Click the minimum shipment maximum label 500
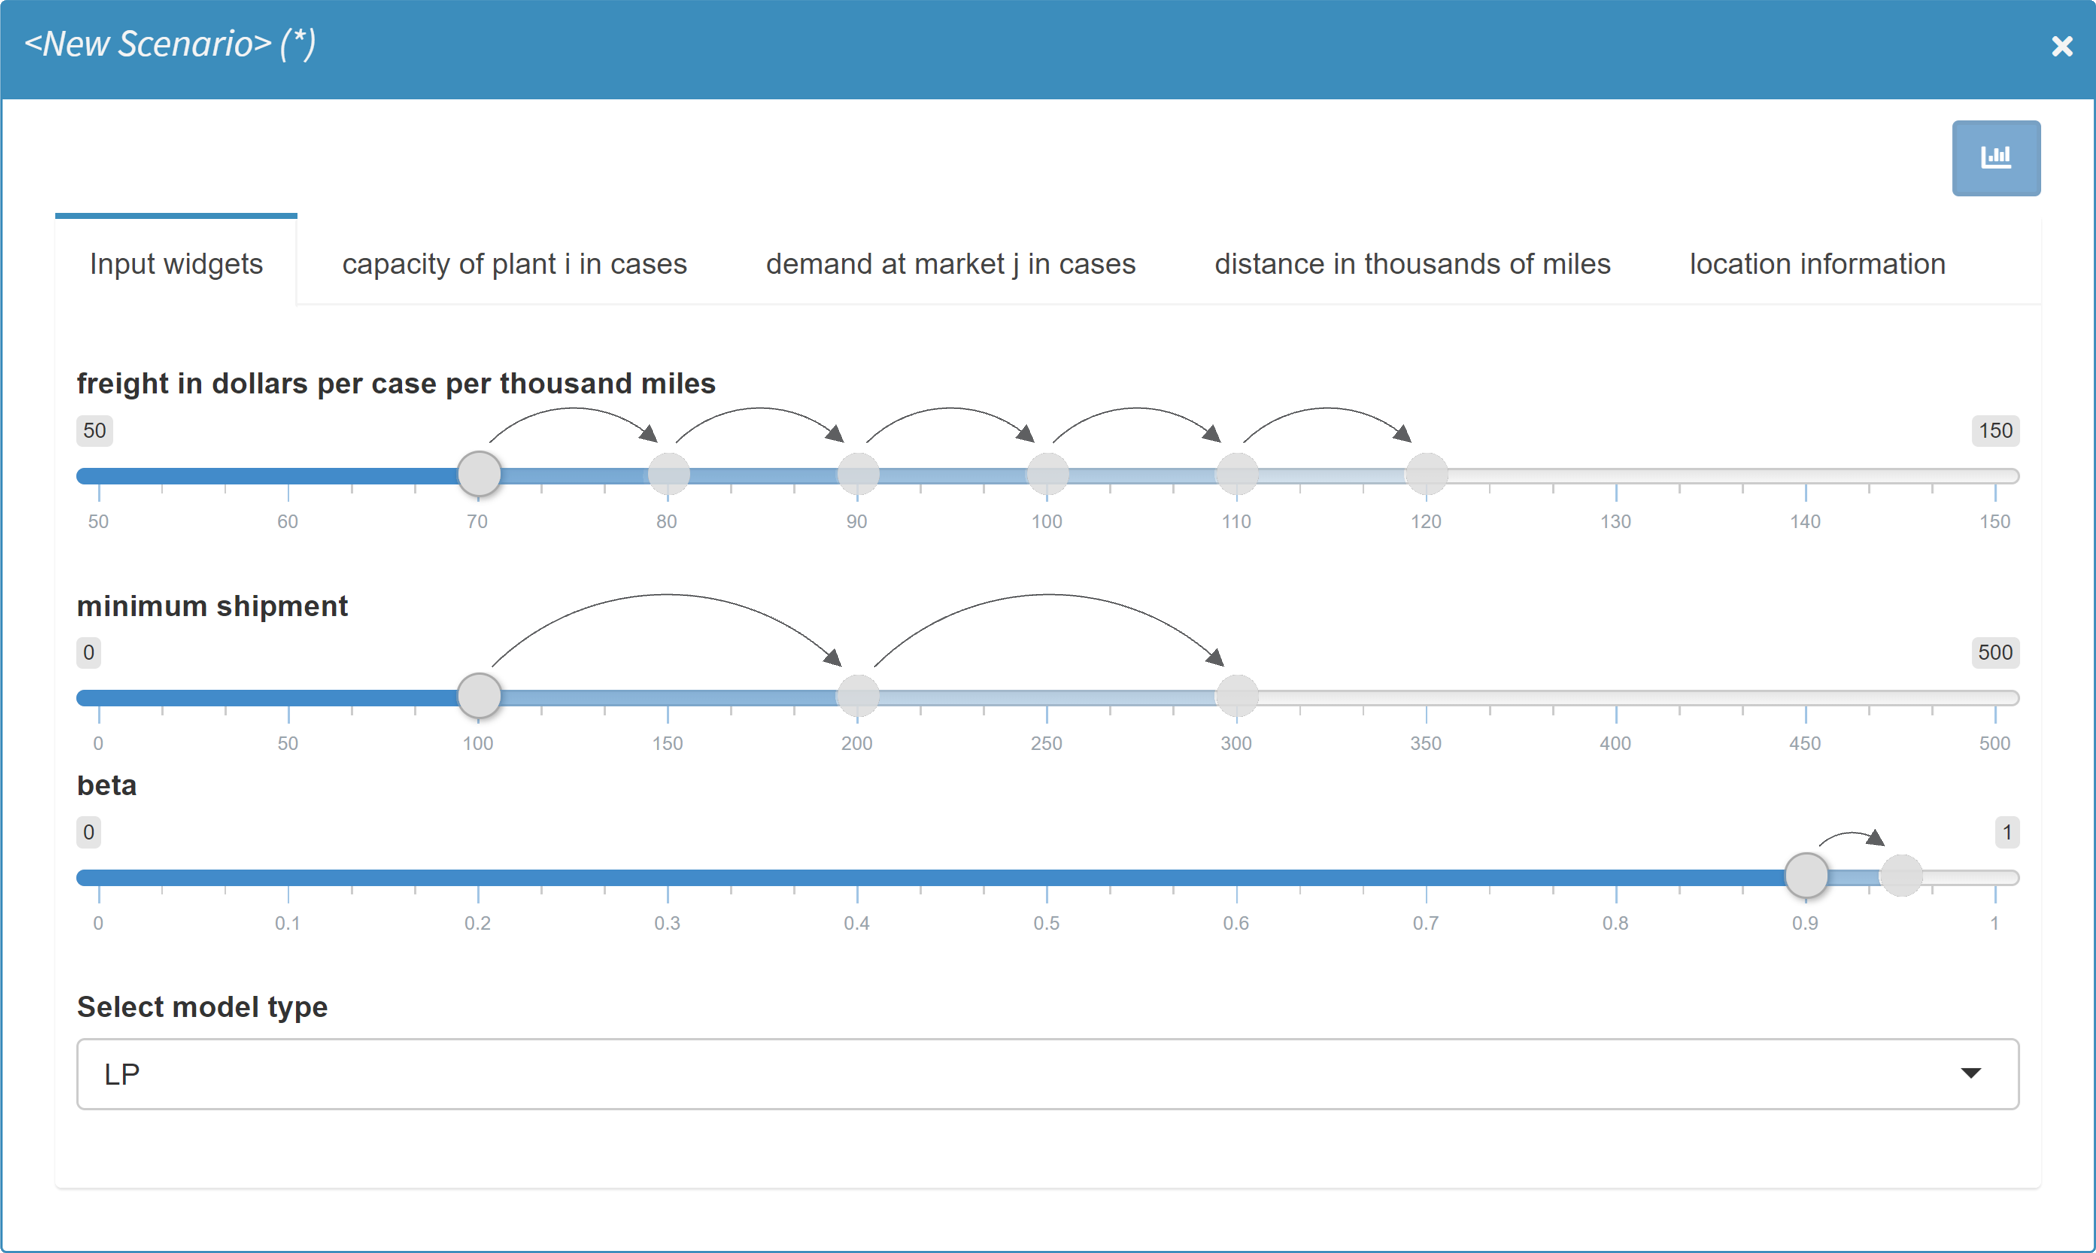Image resolution: width=2096 pixels, height=1253 pixels. tap(1995, 653)
